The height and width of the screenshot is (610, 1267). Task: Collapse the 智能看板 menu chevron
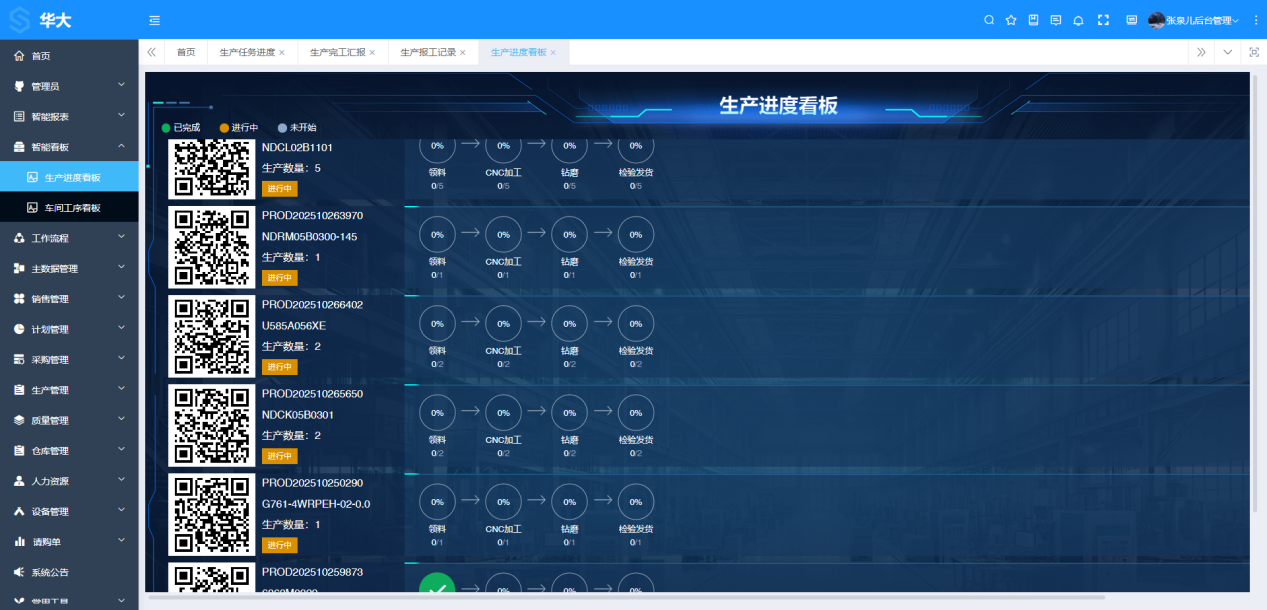pyautogui.click(x=121, y=146)
